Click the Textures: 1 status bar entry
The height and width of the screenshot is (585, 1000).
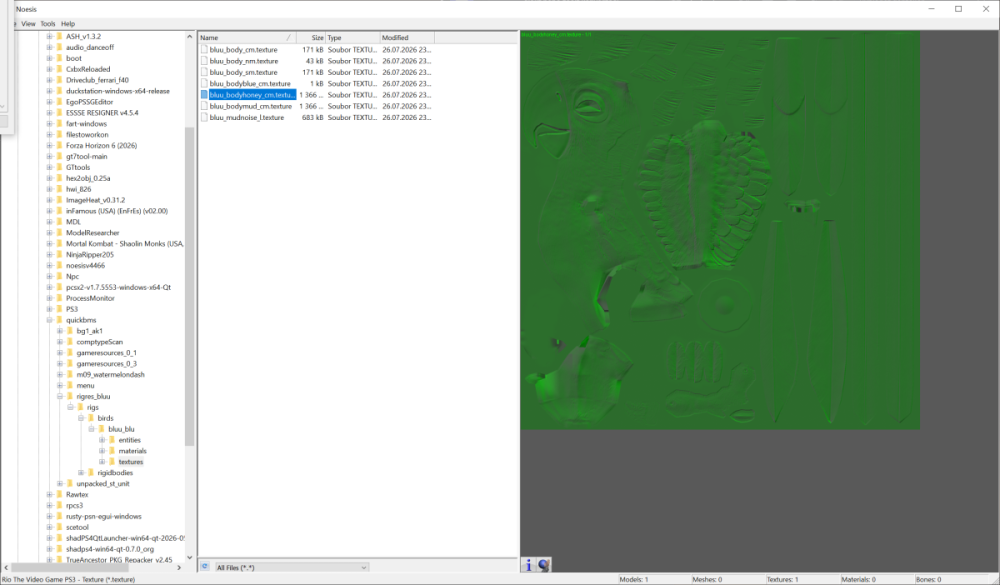pyautogui.click(x=782, y=579)
